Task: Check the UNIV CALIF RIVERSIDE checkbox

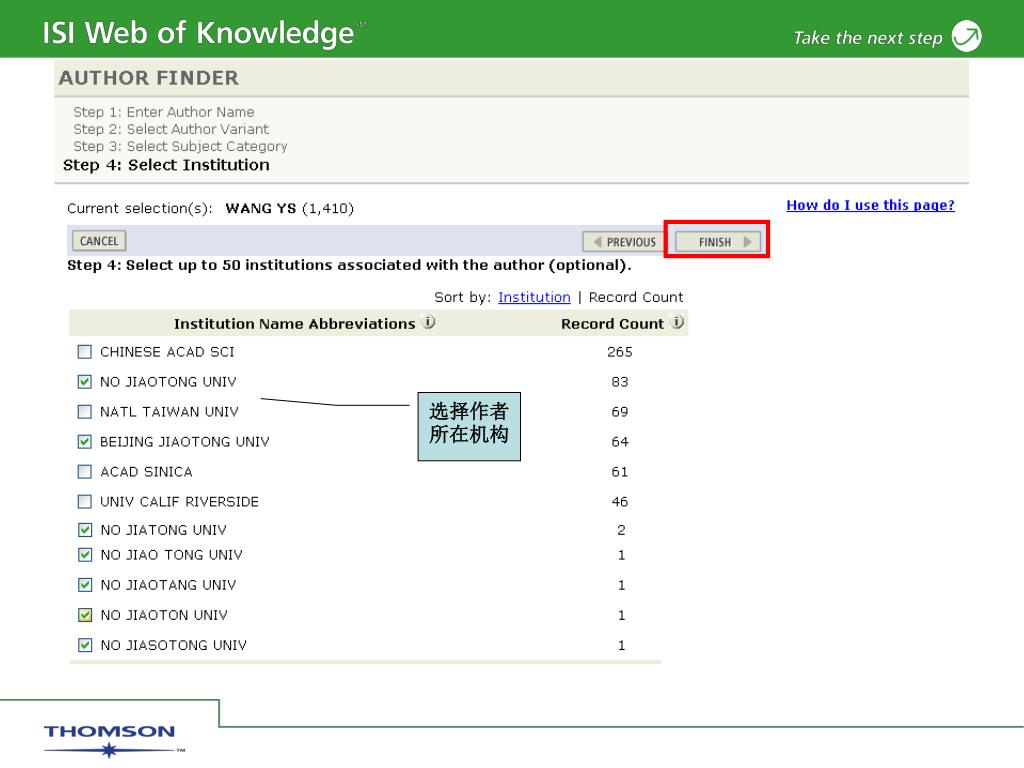Action: coord(84,502)
